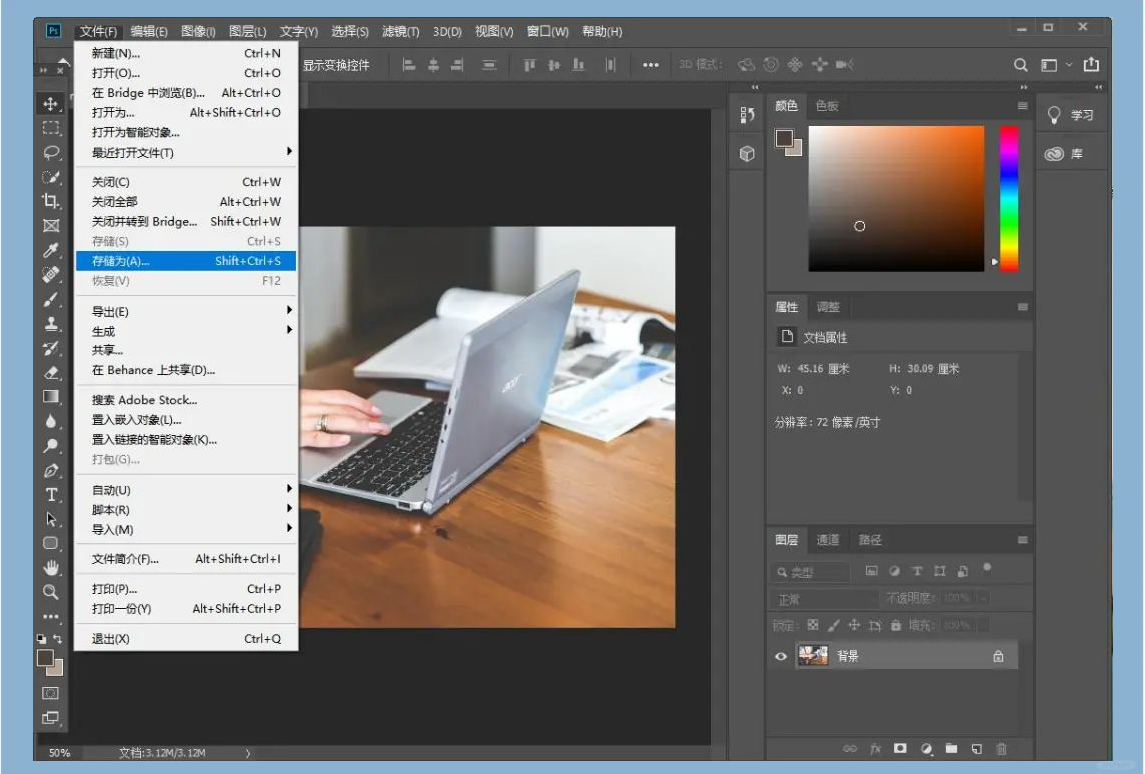Expand the 导出 submenu arrow

pos(289,311)
